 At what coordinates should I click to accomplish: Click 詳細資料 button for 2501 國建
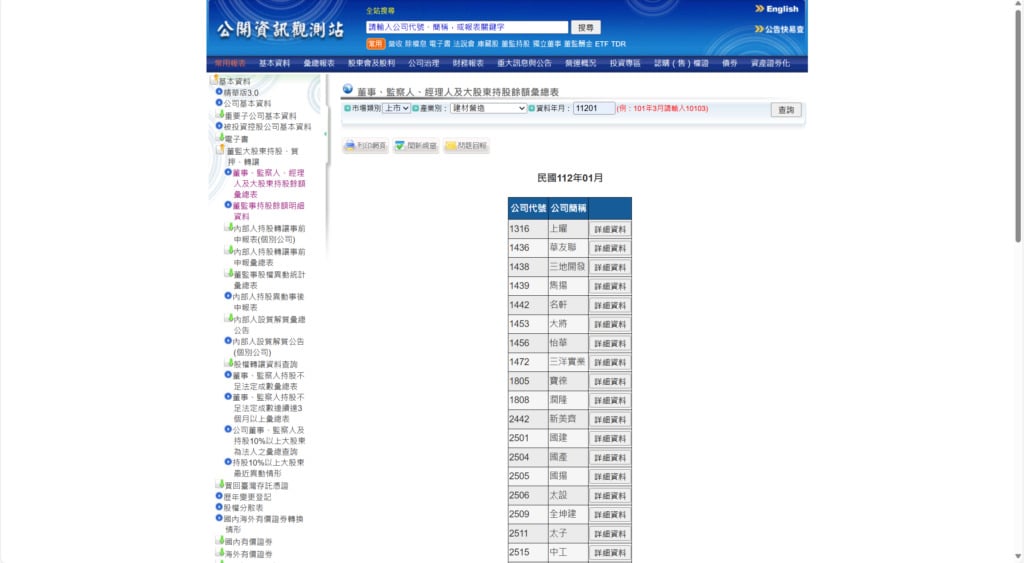point(610,438)
